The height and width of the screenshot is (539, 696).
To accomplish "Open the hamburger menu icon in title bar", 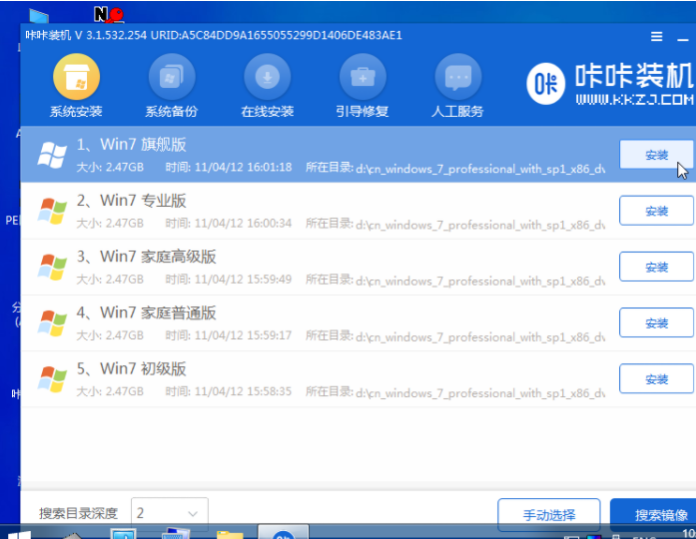I will click(x=656, y=36).
